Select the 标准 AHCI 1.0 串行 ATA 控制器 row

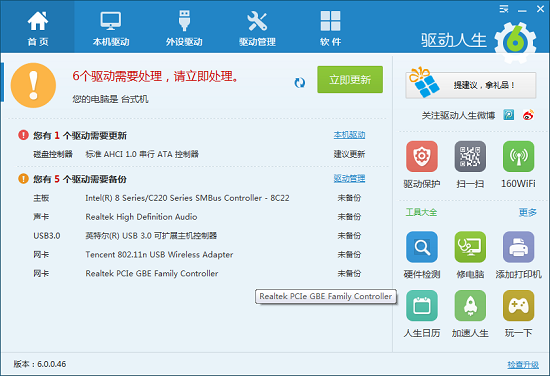click(199, 154)
